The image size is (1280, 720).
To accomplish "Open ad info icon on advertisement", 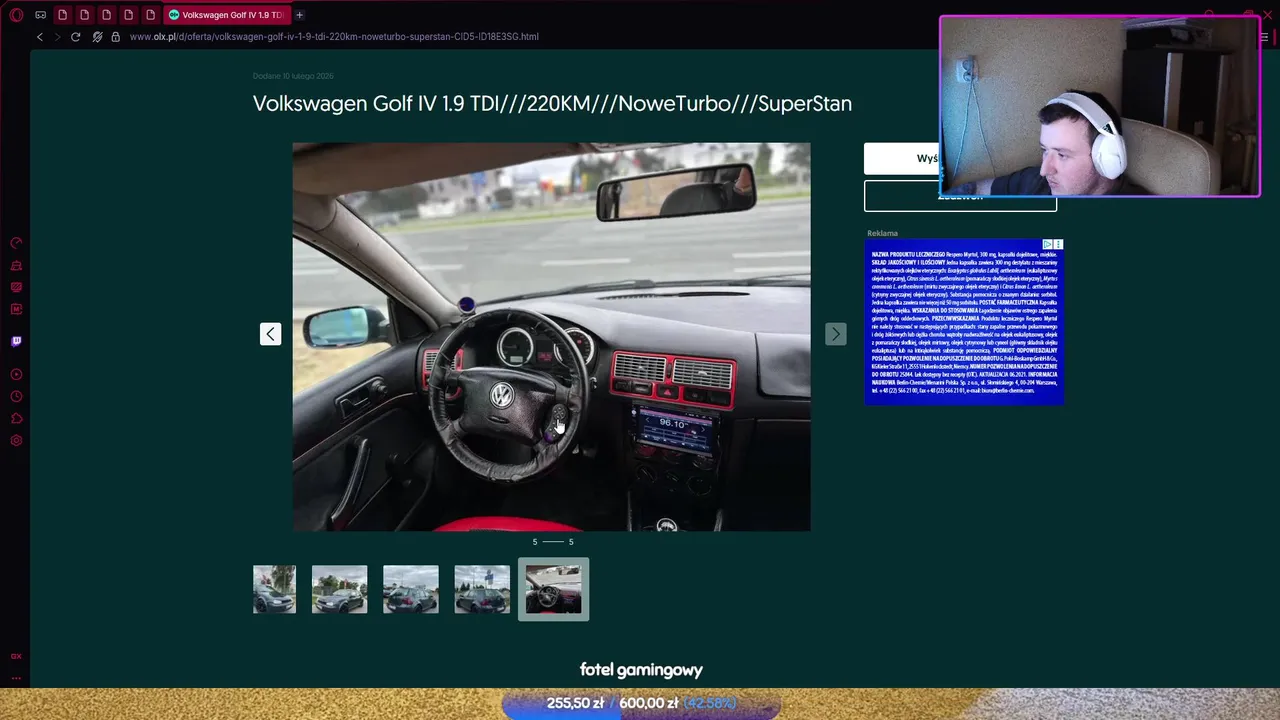I will (1048, 244).
